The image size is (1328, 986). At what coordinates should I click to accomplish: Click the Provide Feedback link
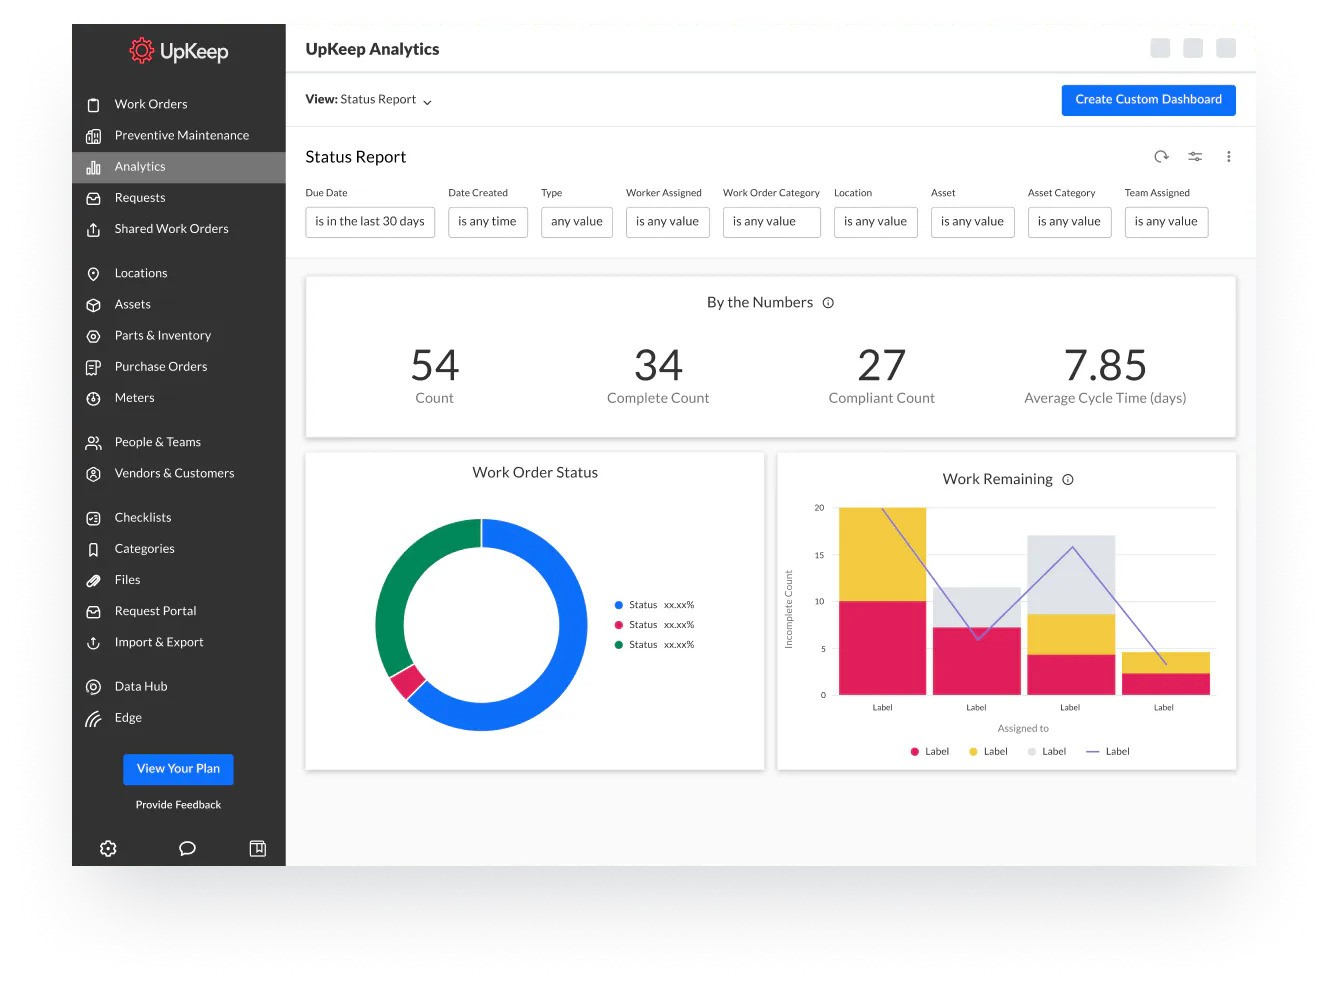(x=178, y=805)
